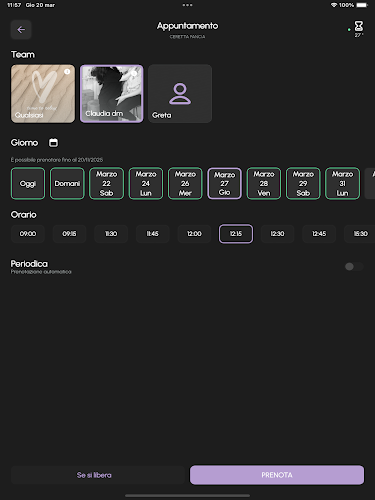The image size is (375, 500).
Task: Choose the 12:00 time slot
Action: [x=194, y=234]
